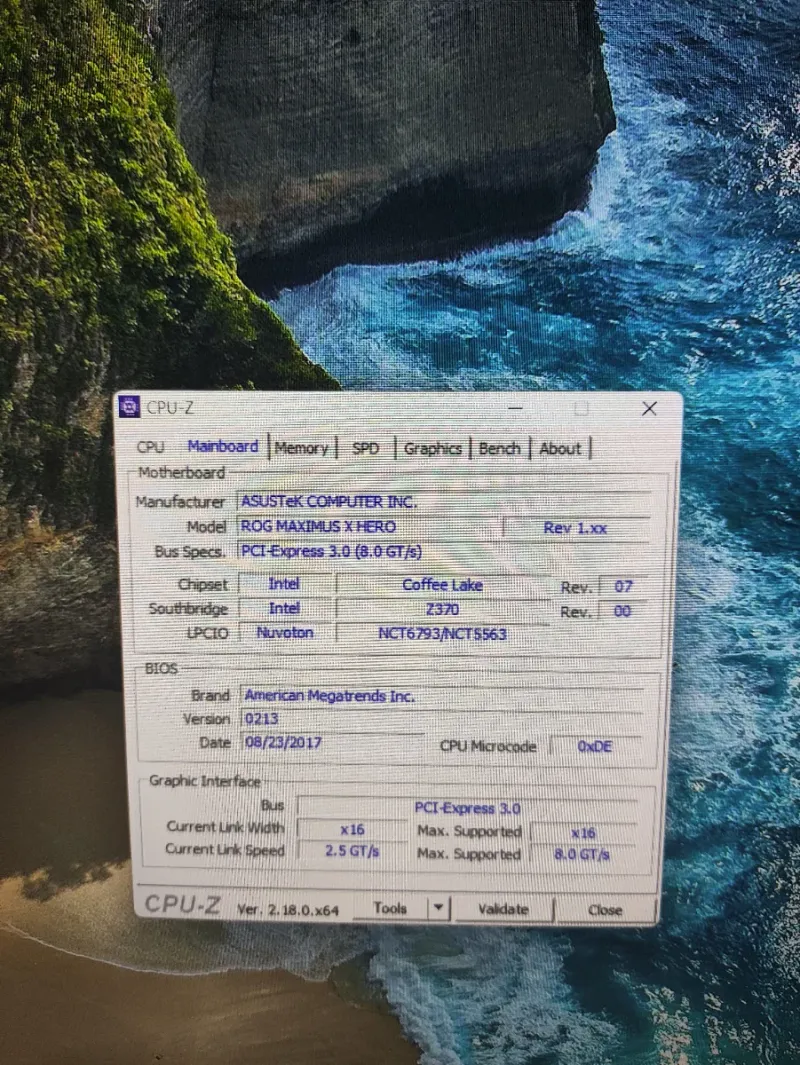The width and height of the screenshot is (800, 1065).
Task: Click the Max. Supported 8.0 GT/s value
Action: point(583,854)
